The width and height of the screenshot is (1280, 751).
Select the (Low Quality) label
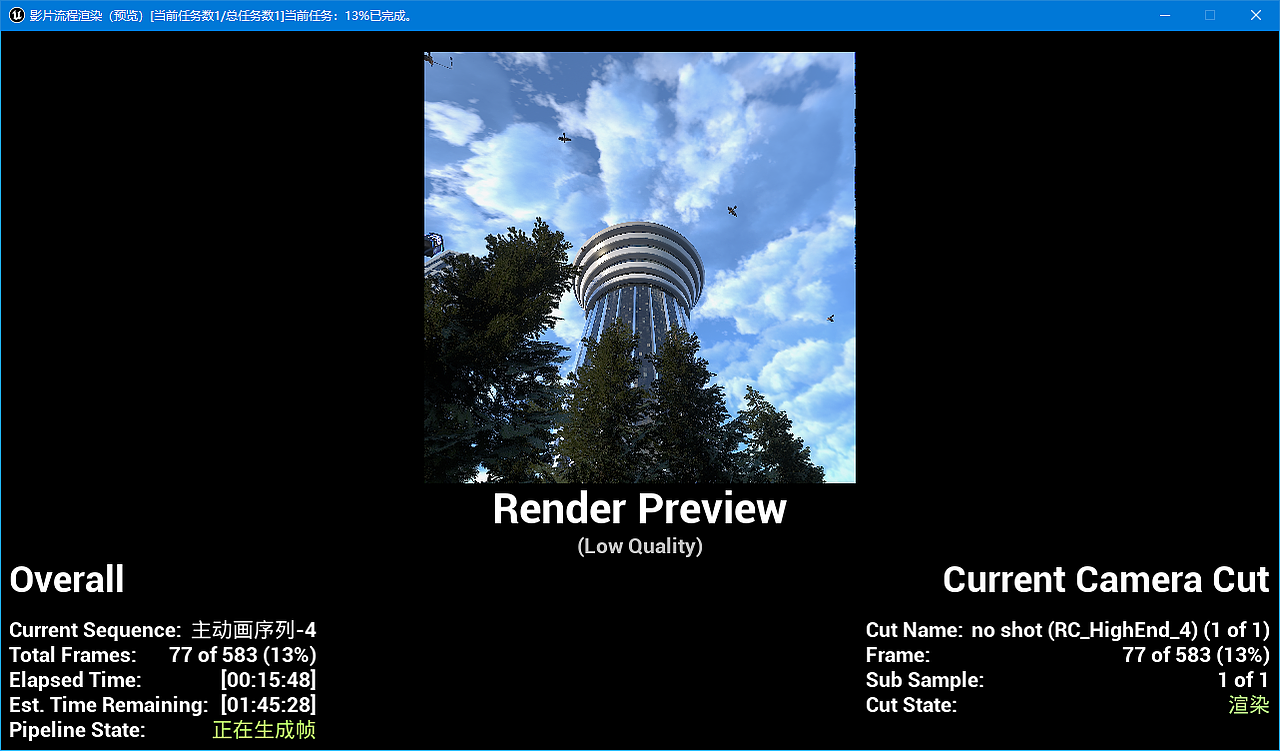point(639,546)
